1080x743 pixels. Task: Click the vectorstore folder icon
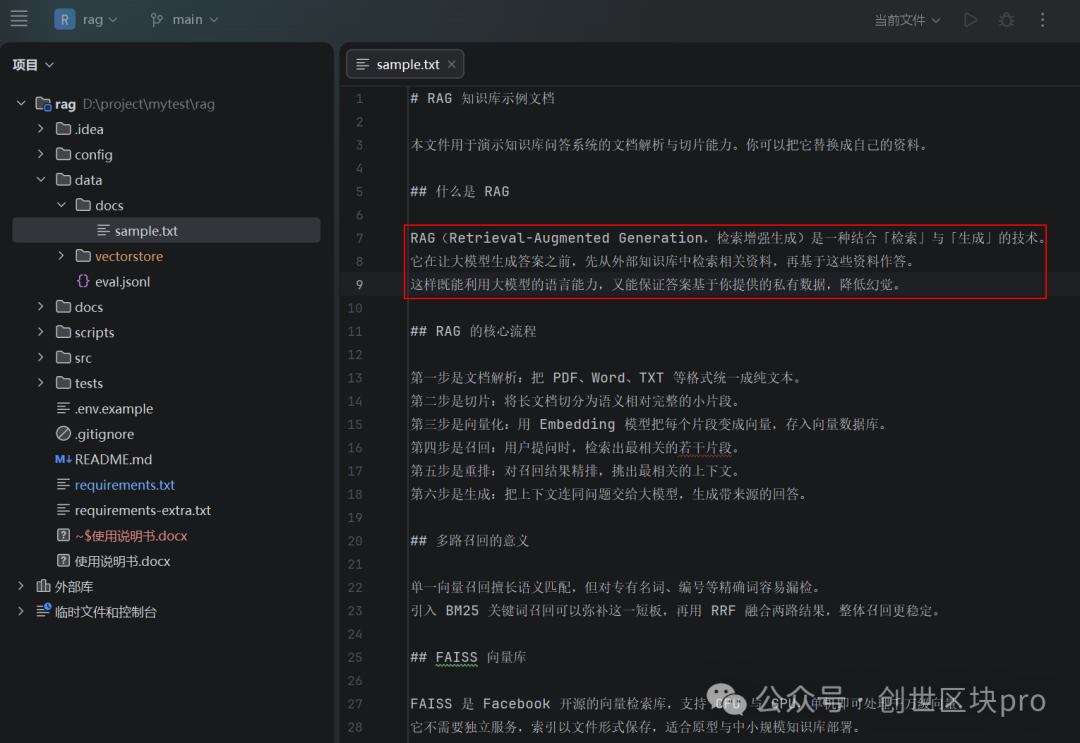tap(83, 255)
